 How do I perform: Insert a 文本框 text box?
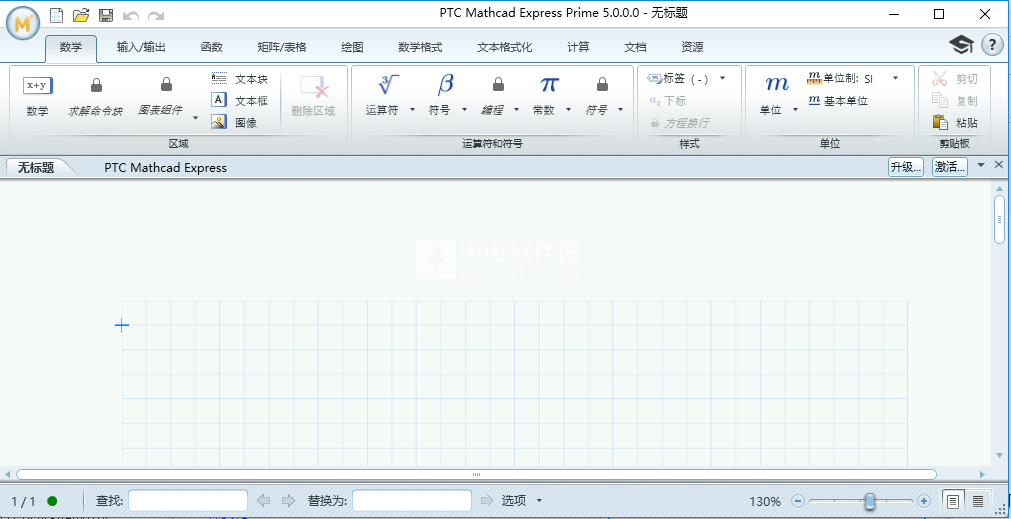[x=239, y=101]
